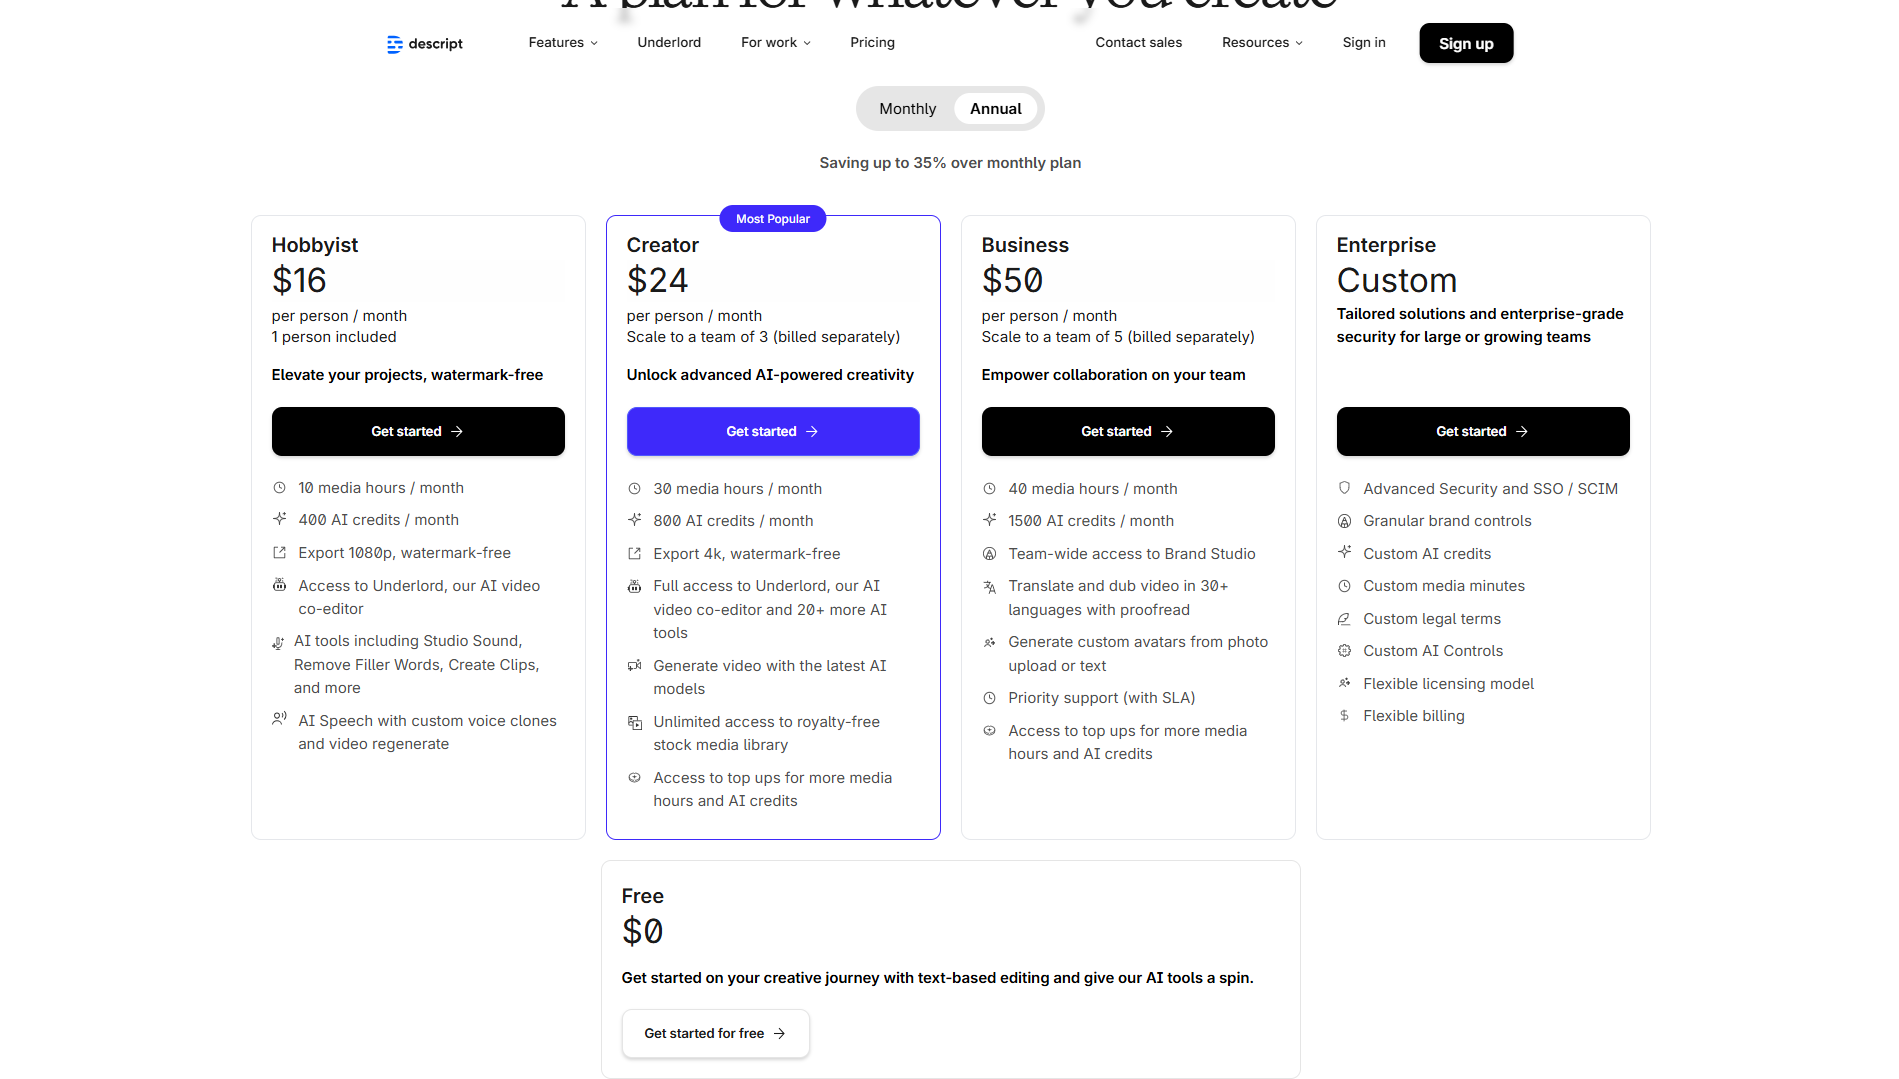Click voice icon beside AI Speech feature
Viewport: 1899px width, 1079px height.
(x=280, y=719)
